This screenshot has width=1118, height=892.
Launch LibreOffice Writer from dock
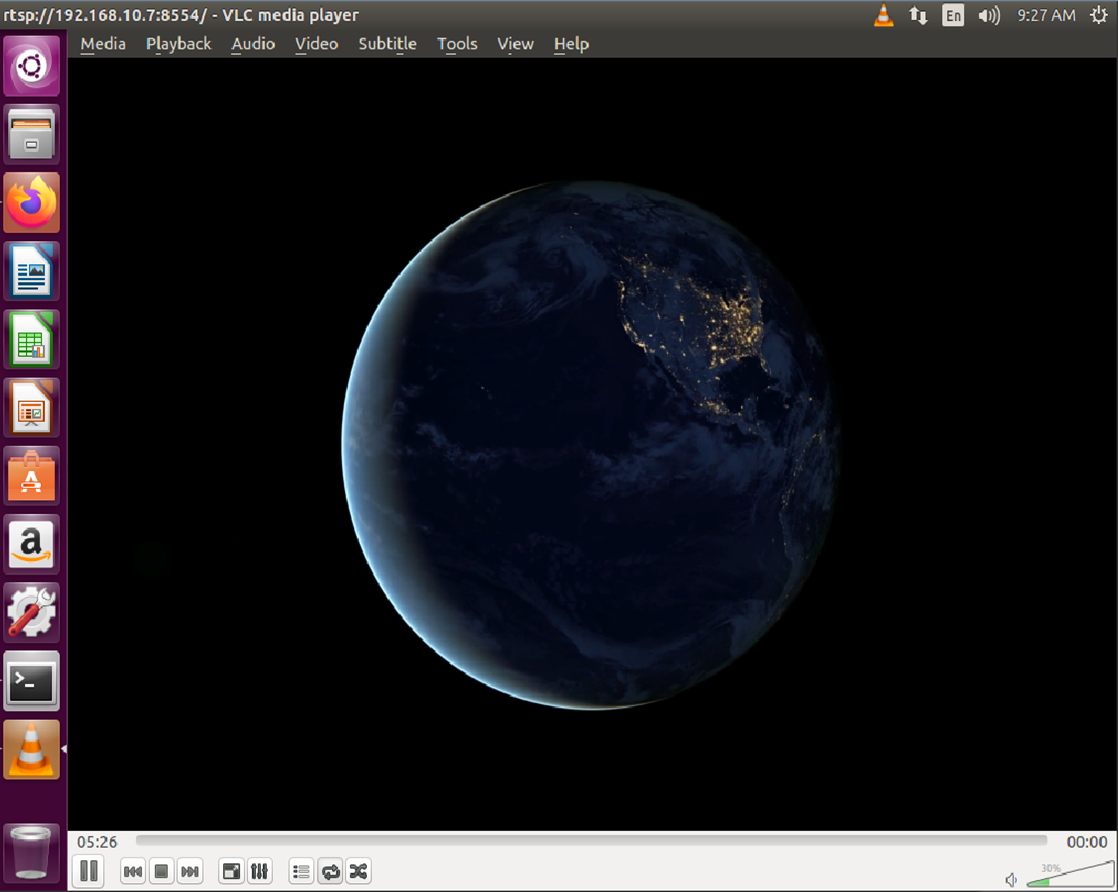coord(31,272)
